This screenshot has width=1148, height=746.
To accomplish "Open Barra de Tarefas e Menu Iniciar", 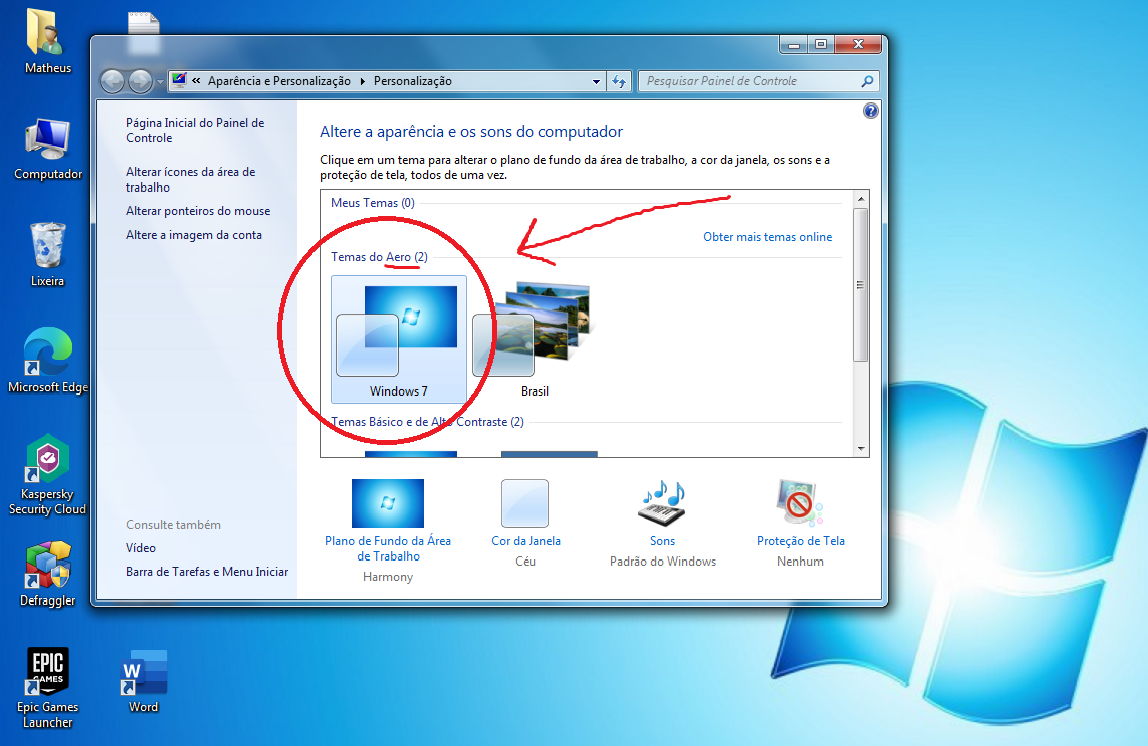I will (x=206, y=572).
